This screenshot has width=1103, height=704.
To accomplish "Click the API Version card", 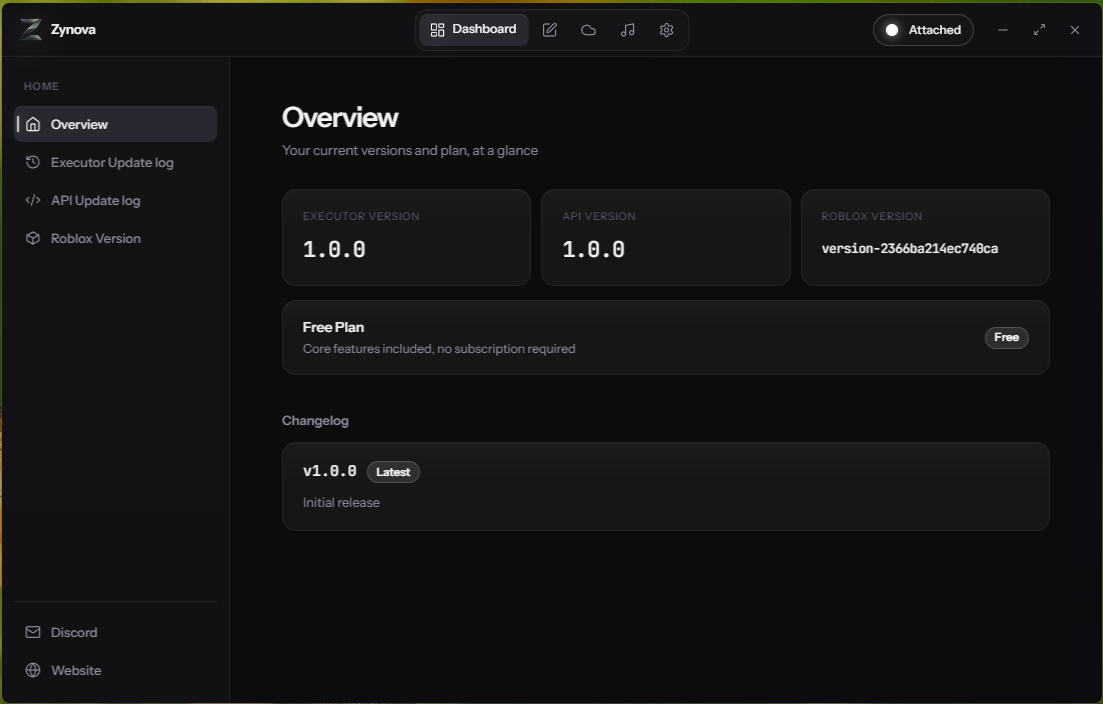I will 665,237.
